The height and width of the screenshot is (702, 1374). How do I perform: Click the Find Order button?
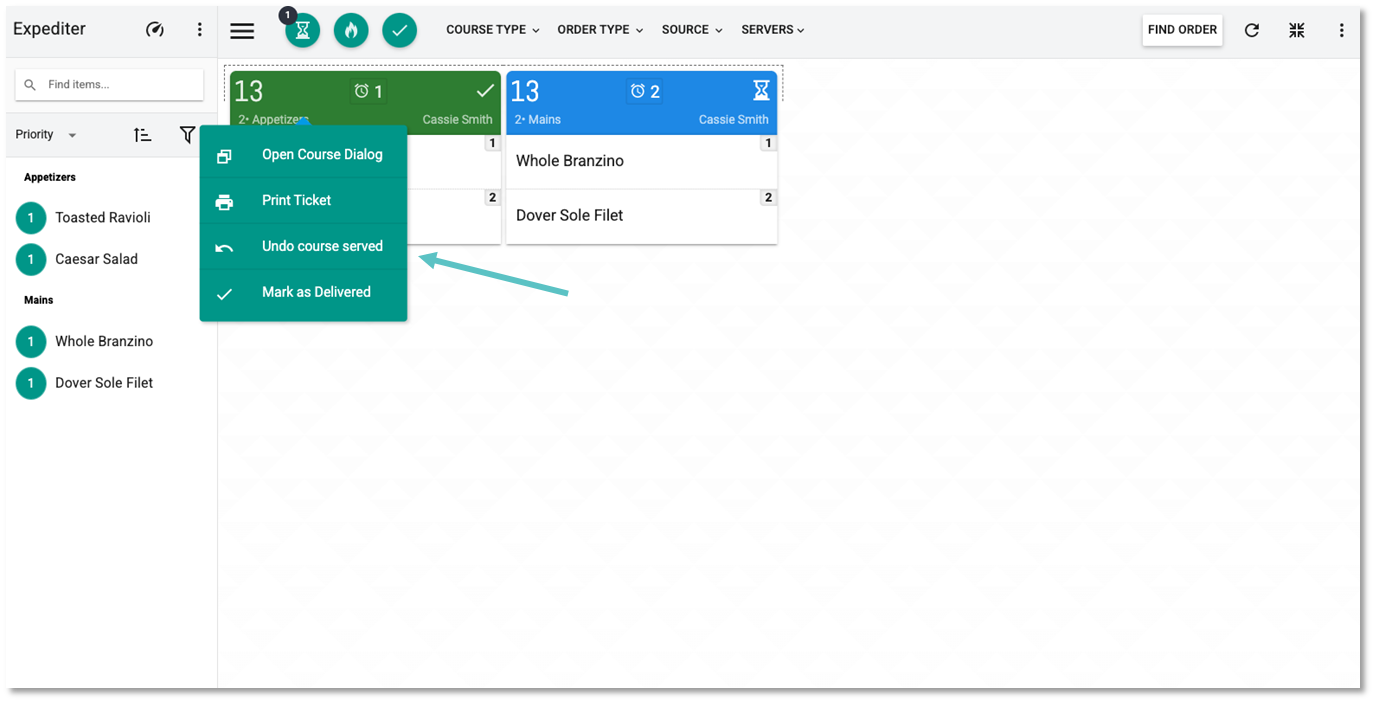pyautogui.click(x=1182, y=30)
